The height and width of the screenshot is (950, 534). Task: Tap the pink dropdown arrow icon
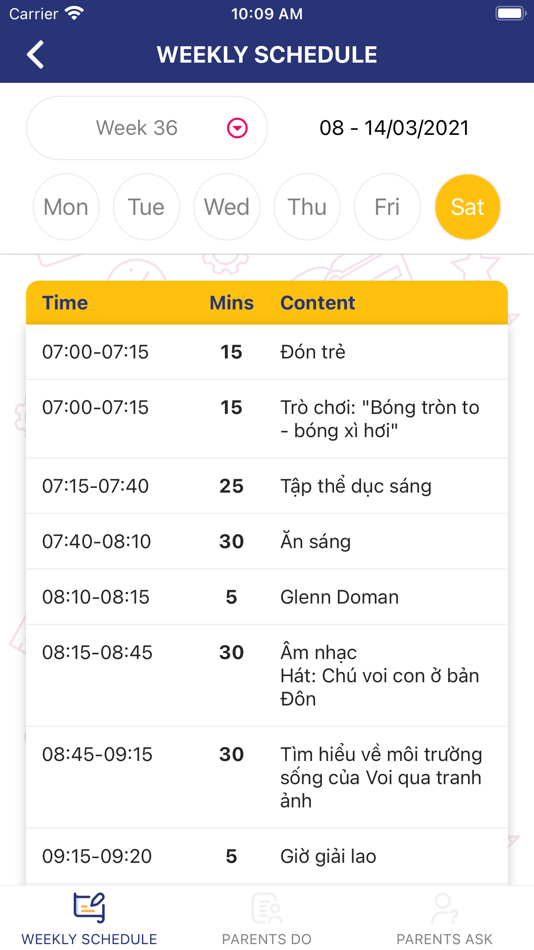238,128
